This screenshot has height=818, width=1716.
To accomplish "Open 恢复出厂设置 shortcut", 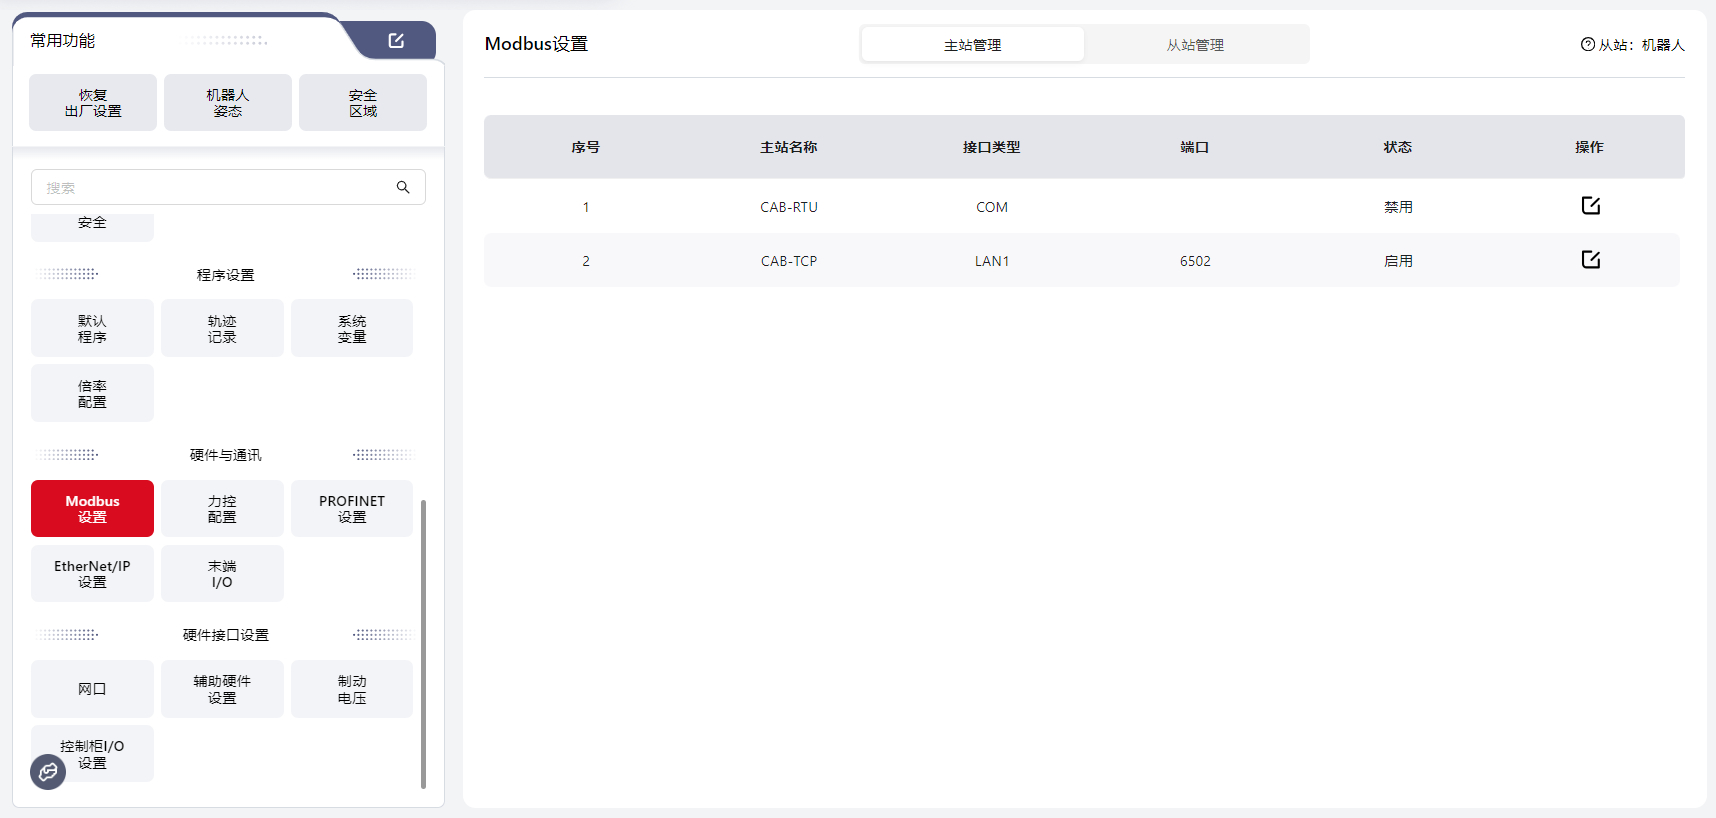I will point(93,103).
